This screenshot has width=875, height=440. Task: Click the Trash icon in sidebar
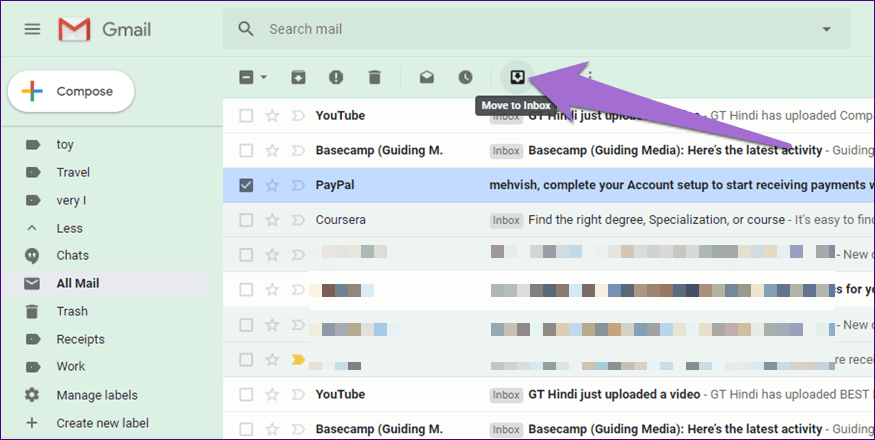point(32,311)
